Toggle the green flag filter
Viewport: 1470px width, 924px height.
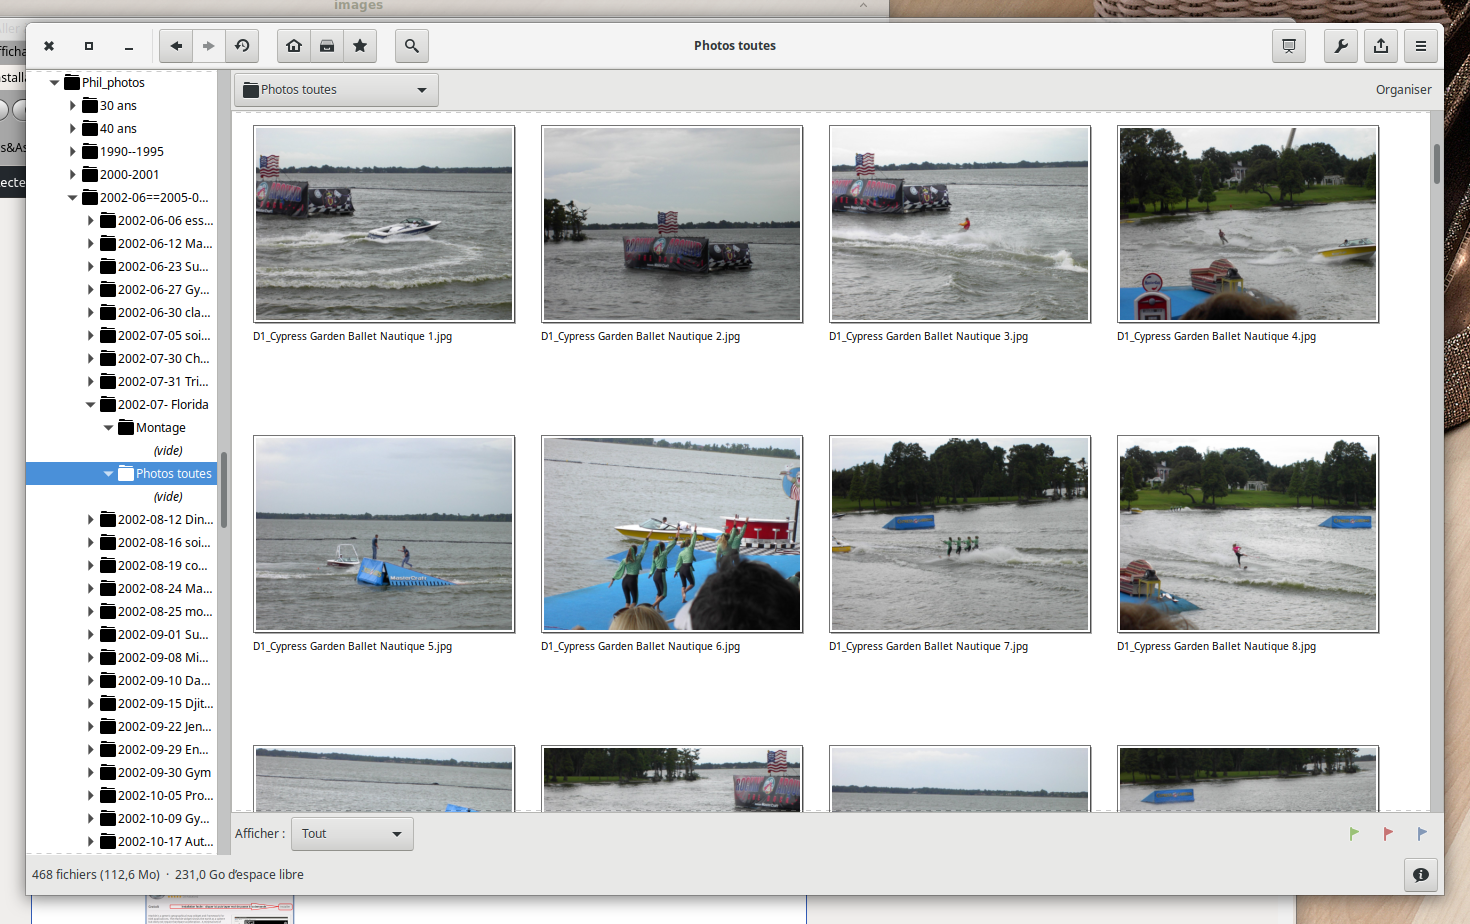(x=1354, y=834)
